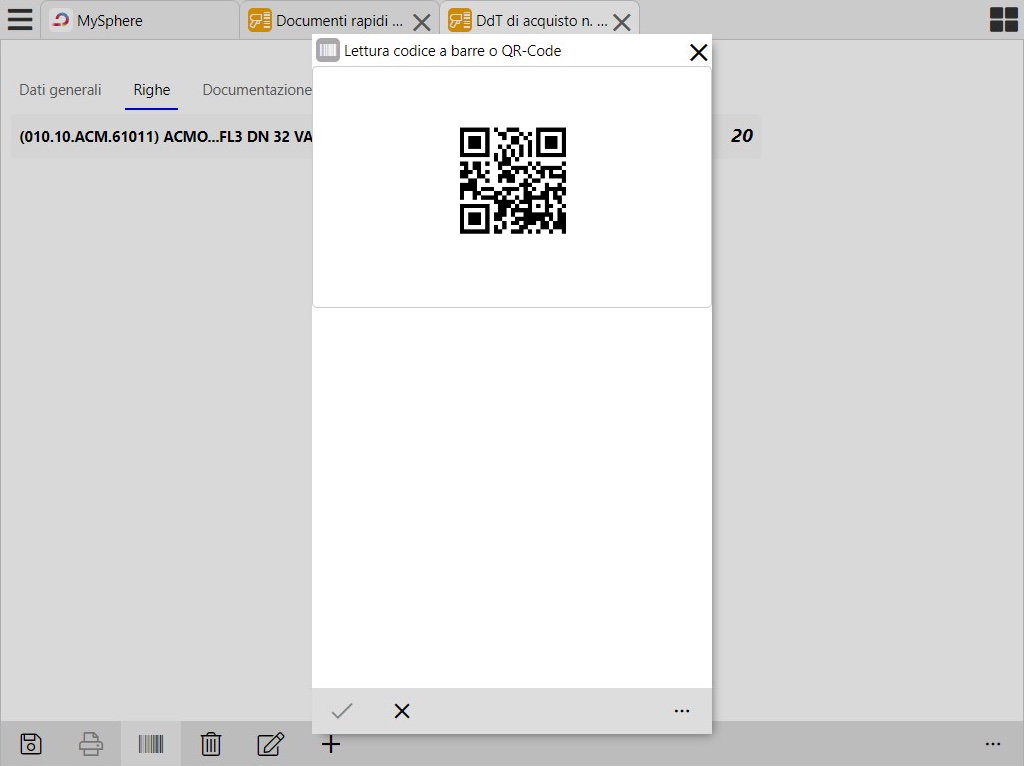This screenshot has width=1024, height=766.
Task: Switch to the Documenti rapidi tab
Action: [x=339, y=20]
